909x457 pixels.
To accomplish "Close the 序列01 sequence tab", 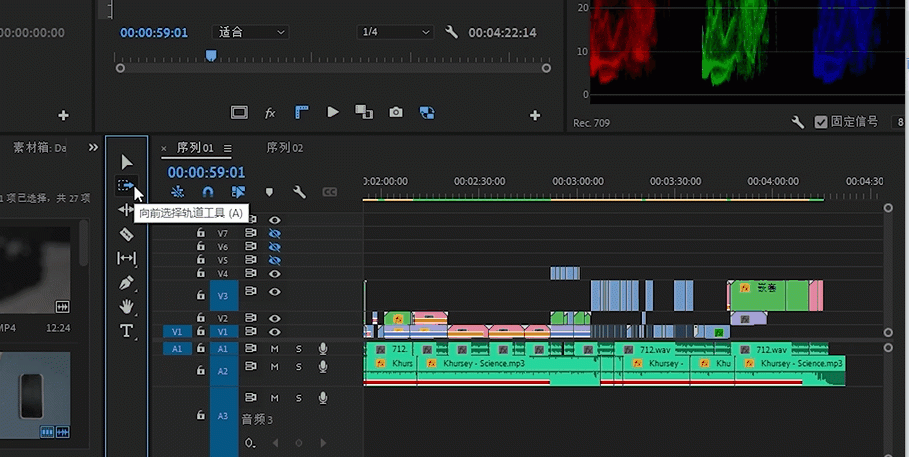I will [163, 148].
